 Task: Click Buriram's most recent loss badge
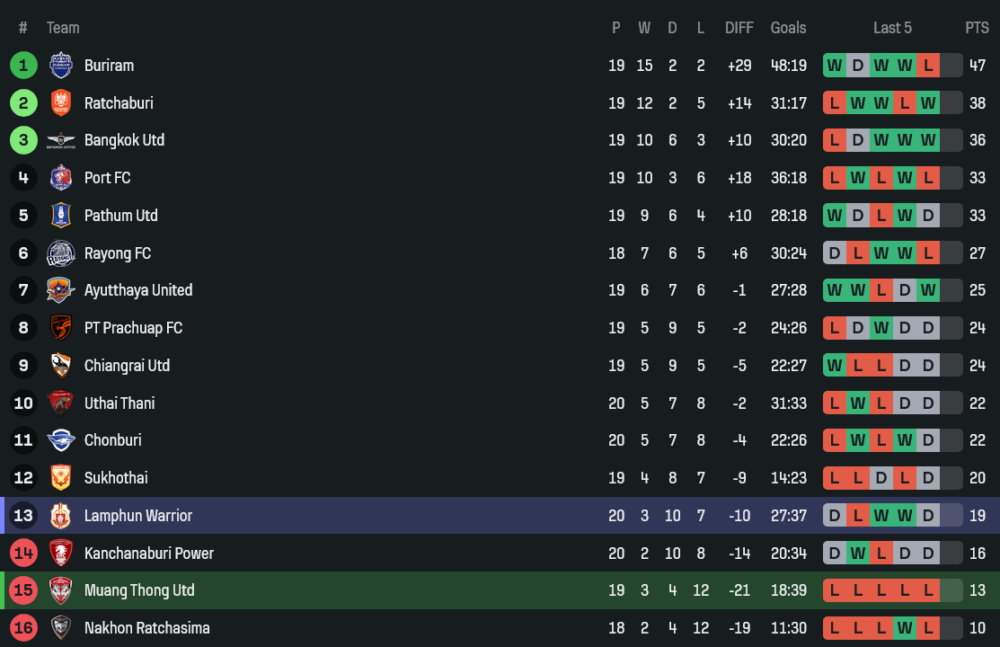pyautogui.click(x=928, y=66)
